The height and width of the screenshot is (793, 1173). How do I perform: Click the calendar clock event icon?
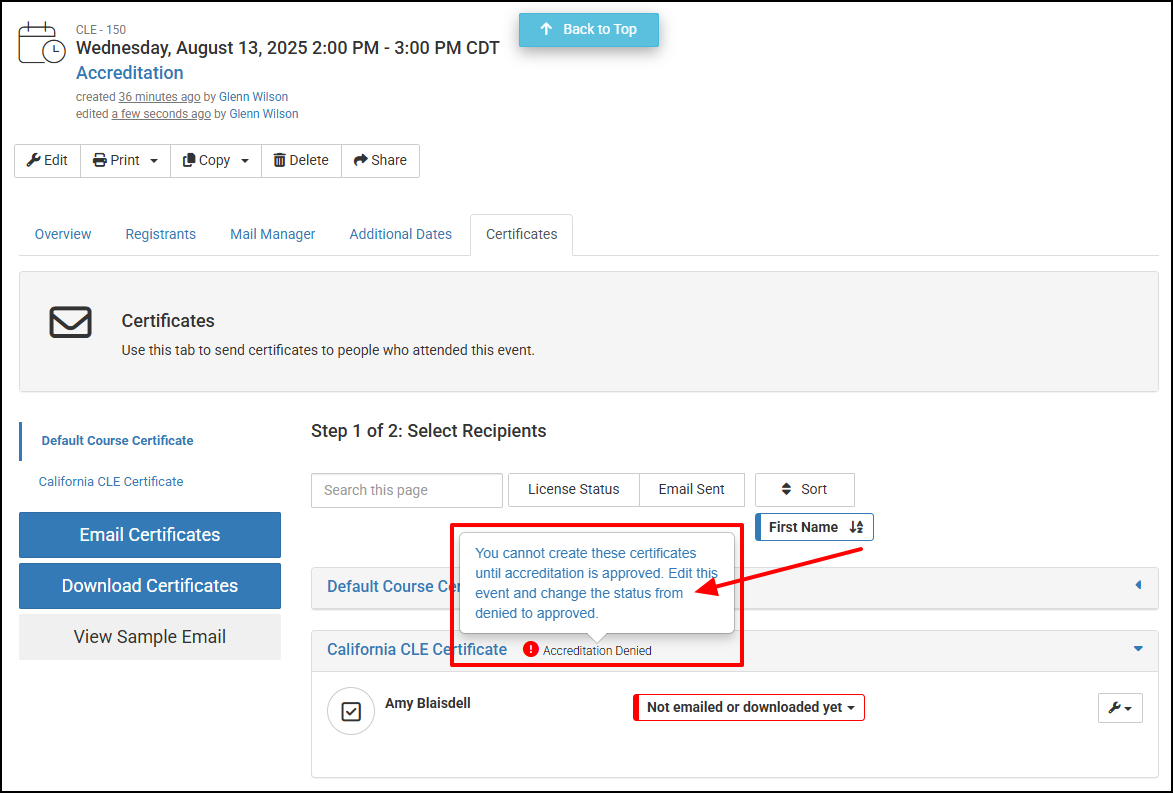pyautogui.click(x=41, y=43)
